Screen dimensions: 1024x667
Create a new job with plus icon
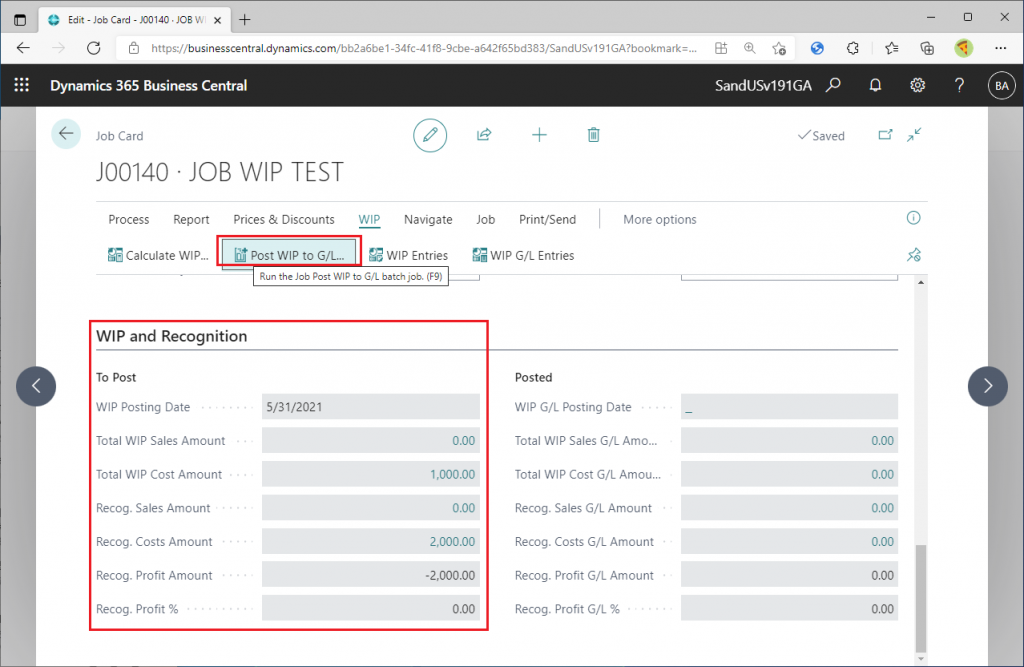click(539, 135)
